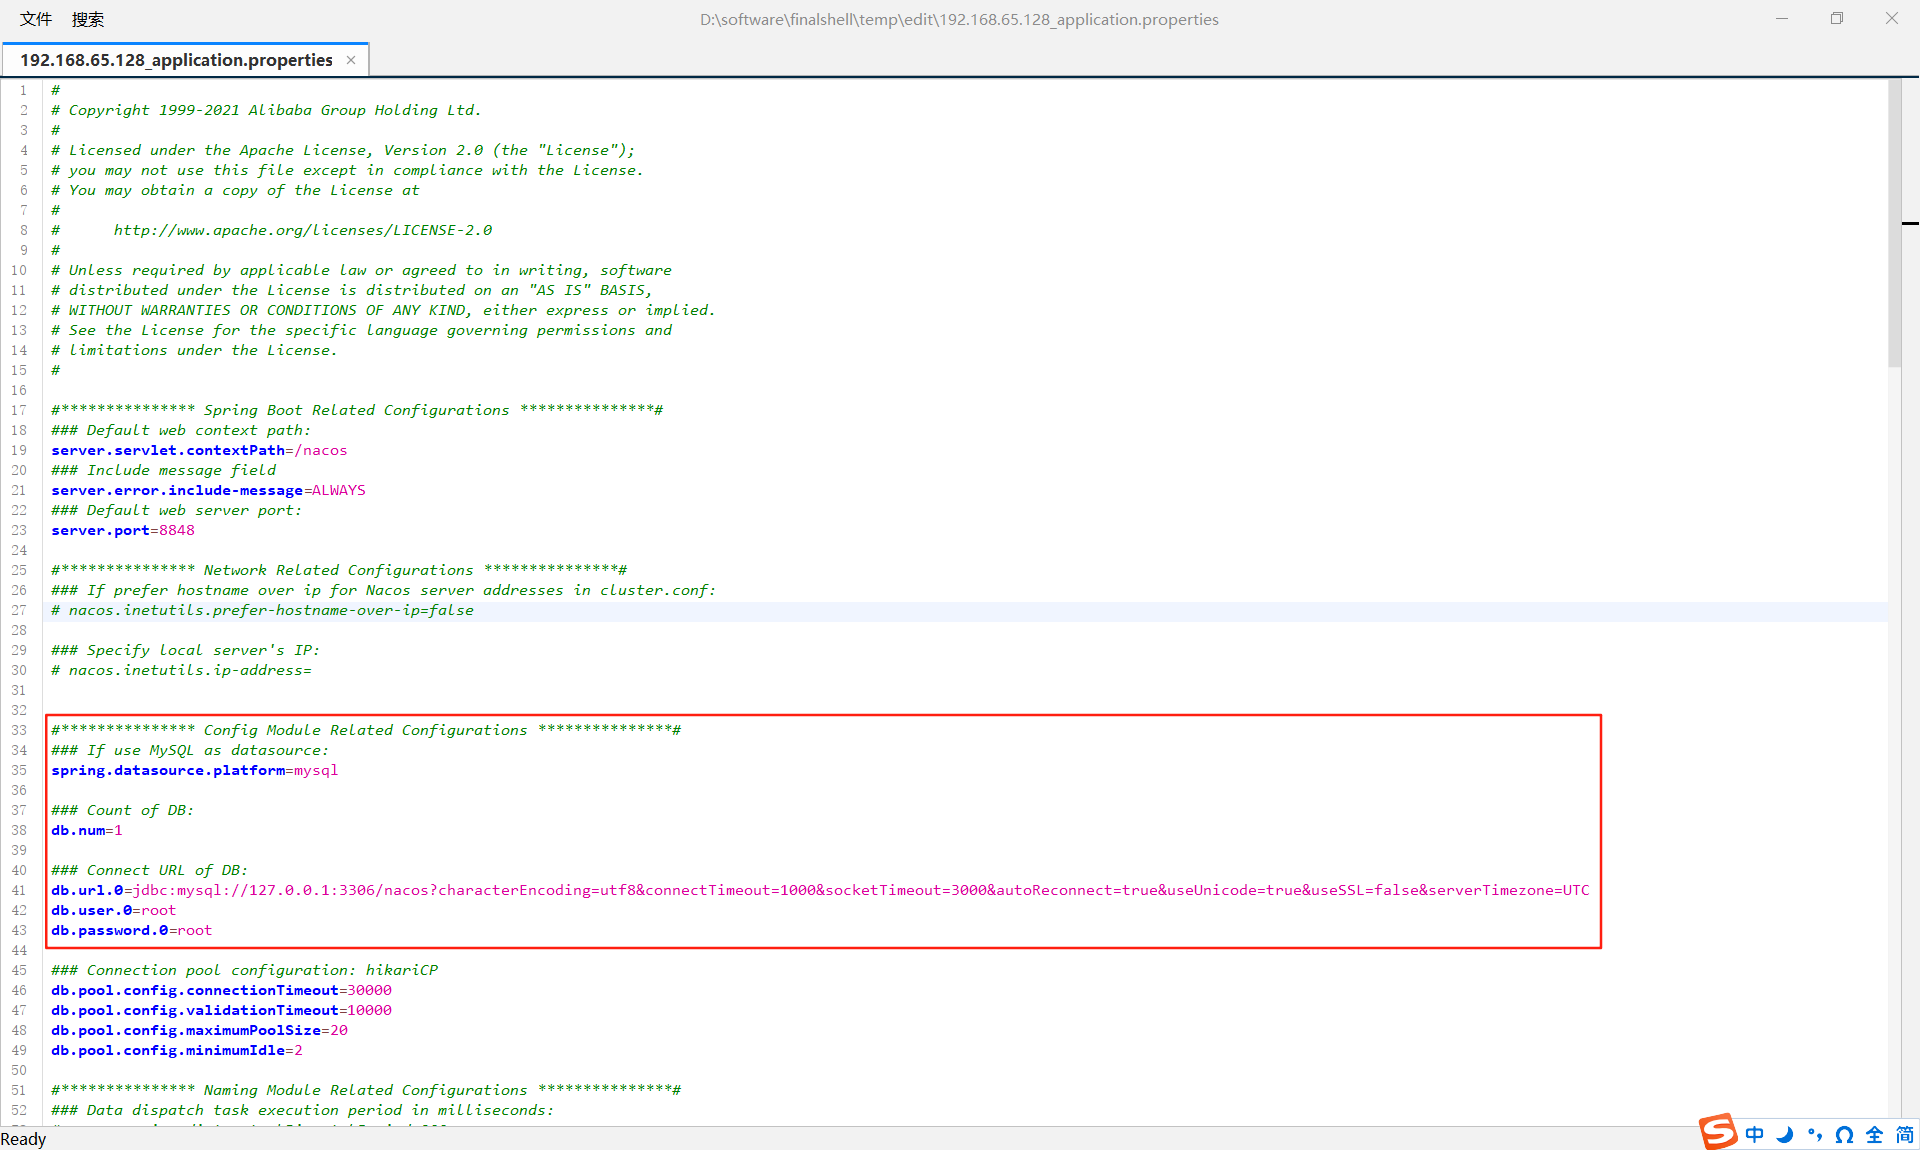Click the Apache license URL text

tap(302, 230)
